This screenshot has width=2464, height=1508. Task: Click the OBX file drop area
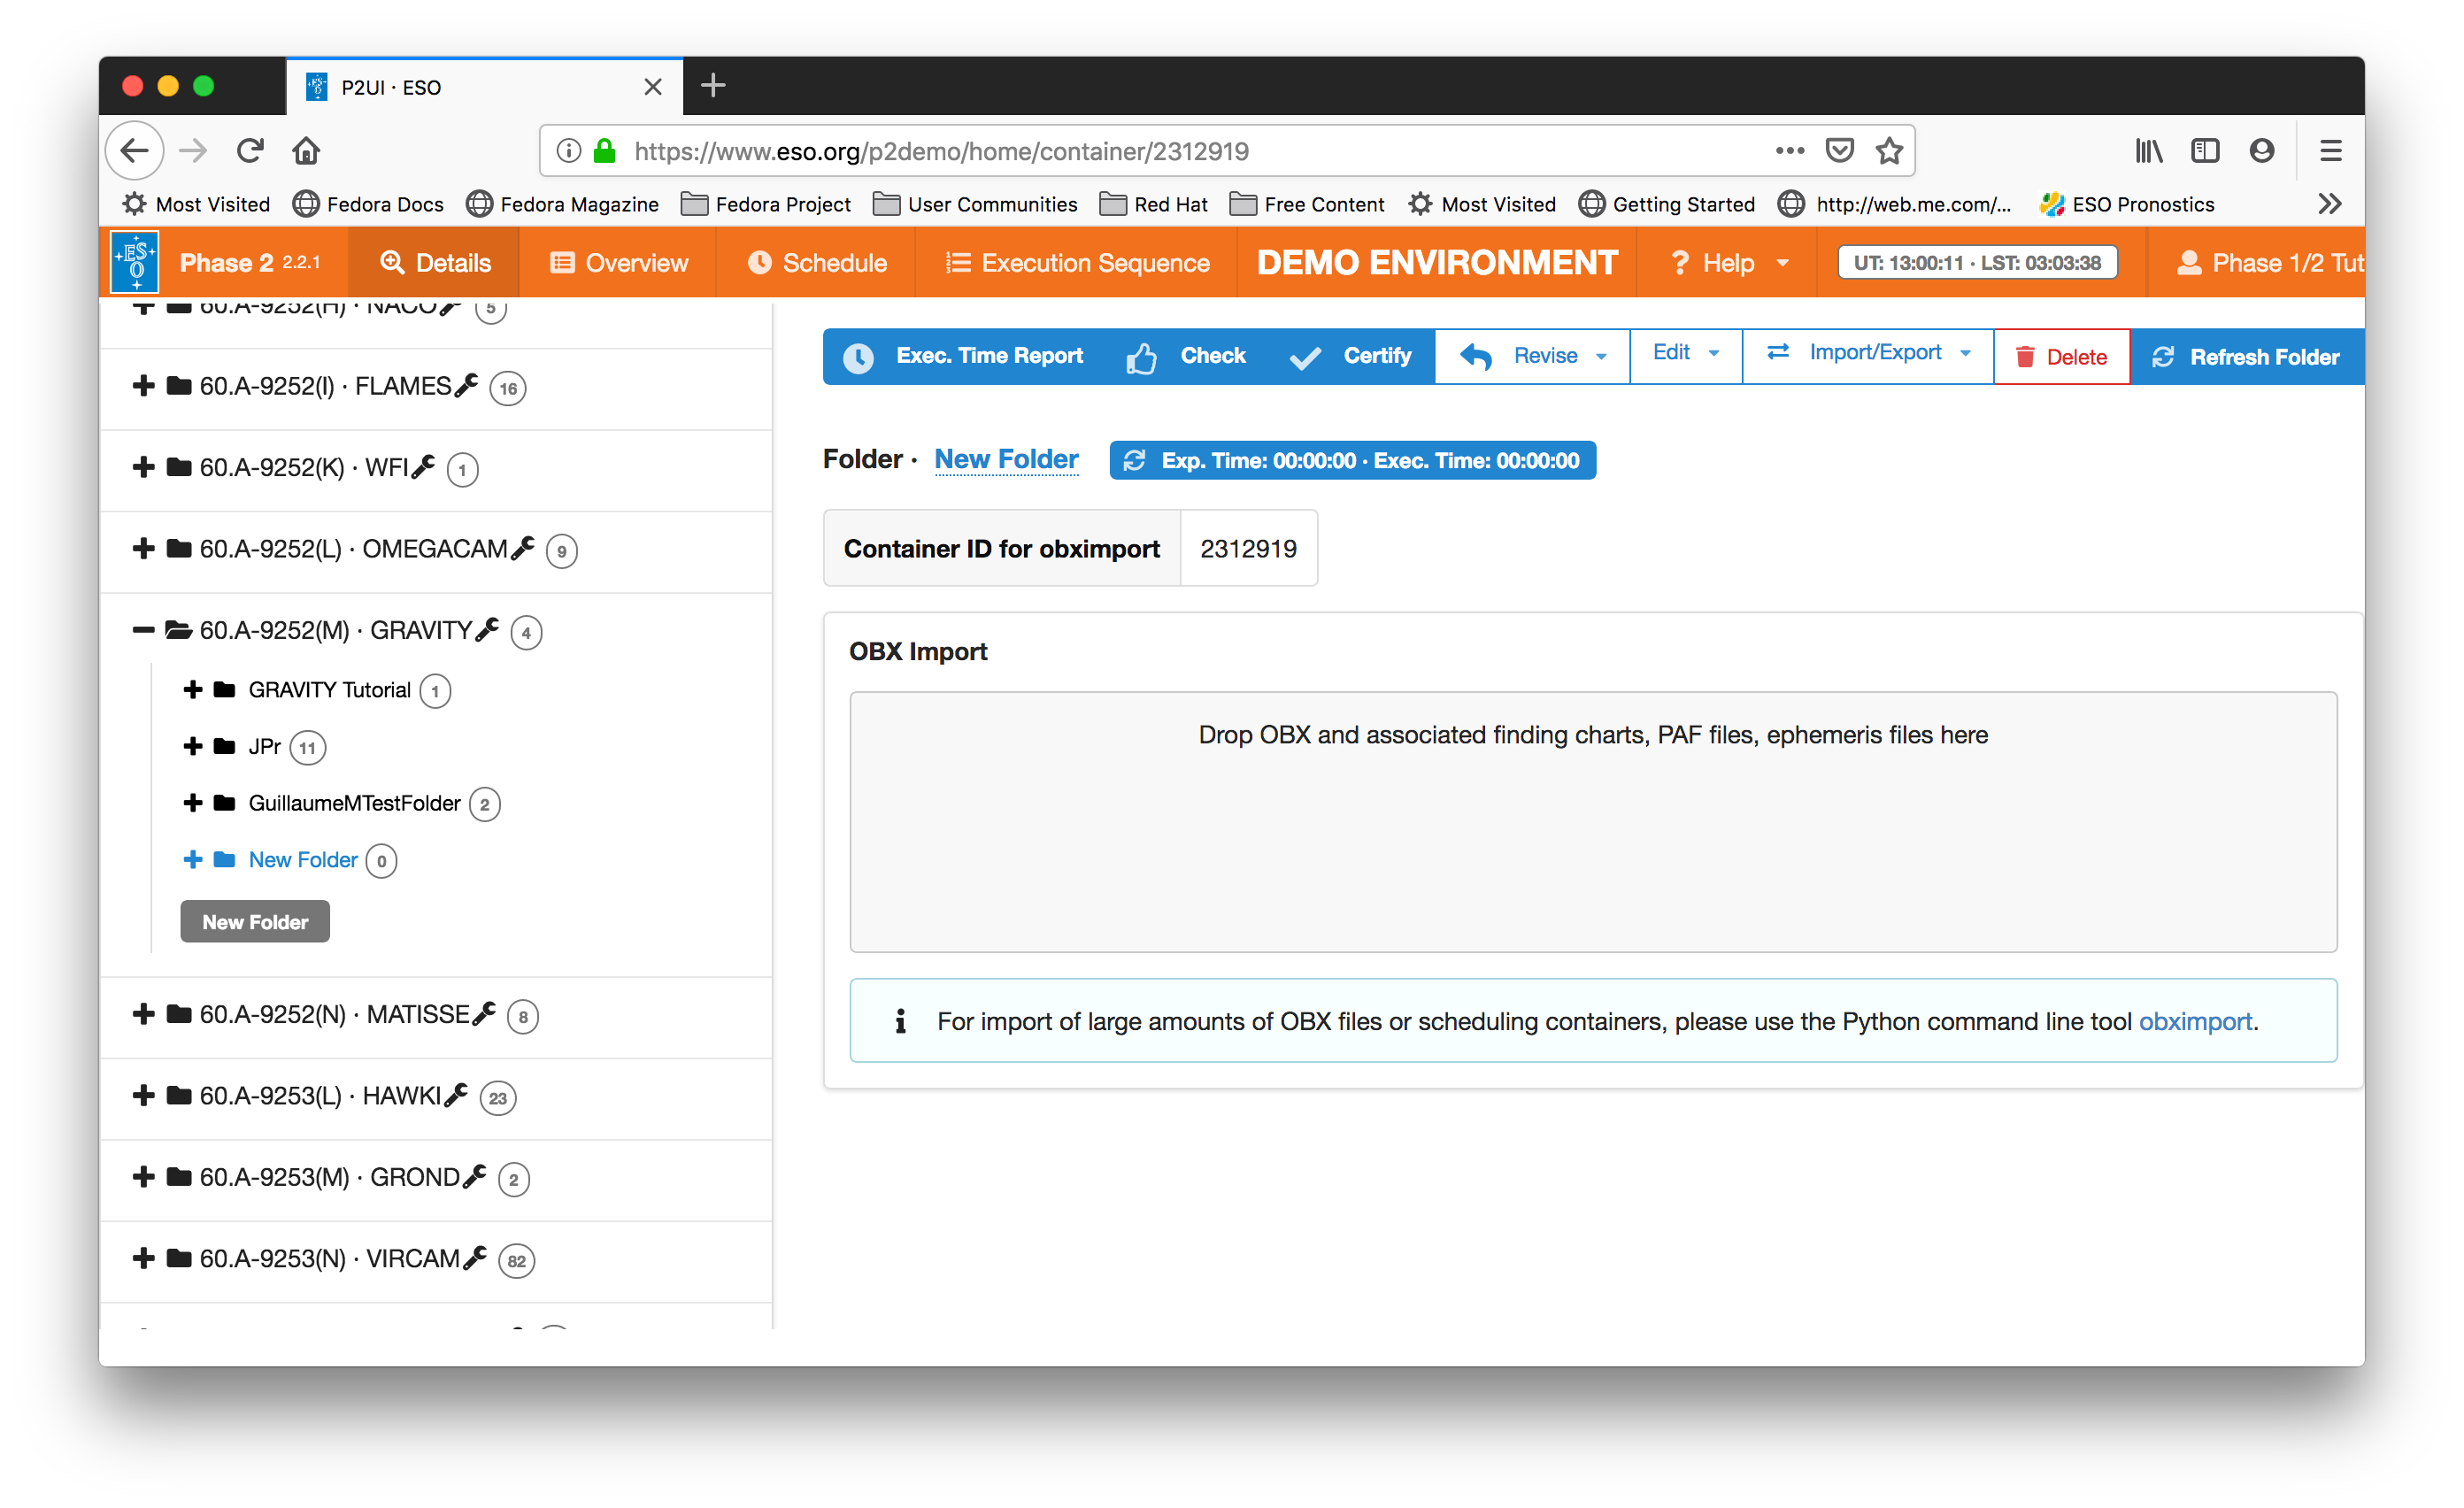[x=1592, y=822]
